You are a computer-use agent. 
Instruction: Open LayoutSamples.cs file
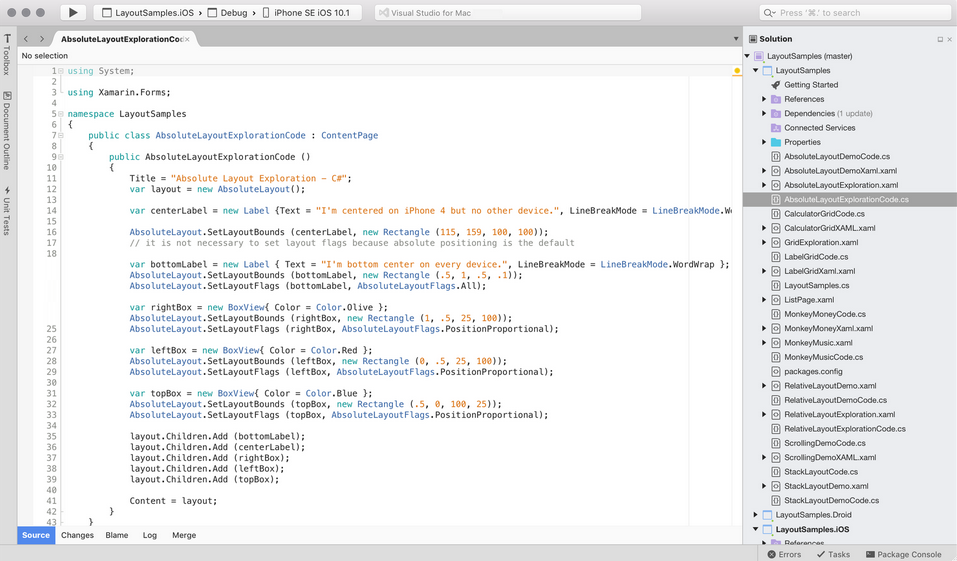tap(816, 286)
